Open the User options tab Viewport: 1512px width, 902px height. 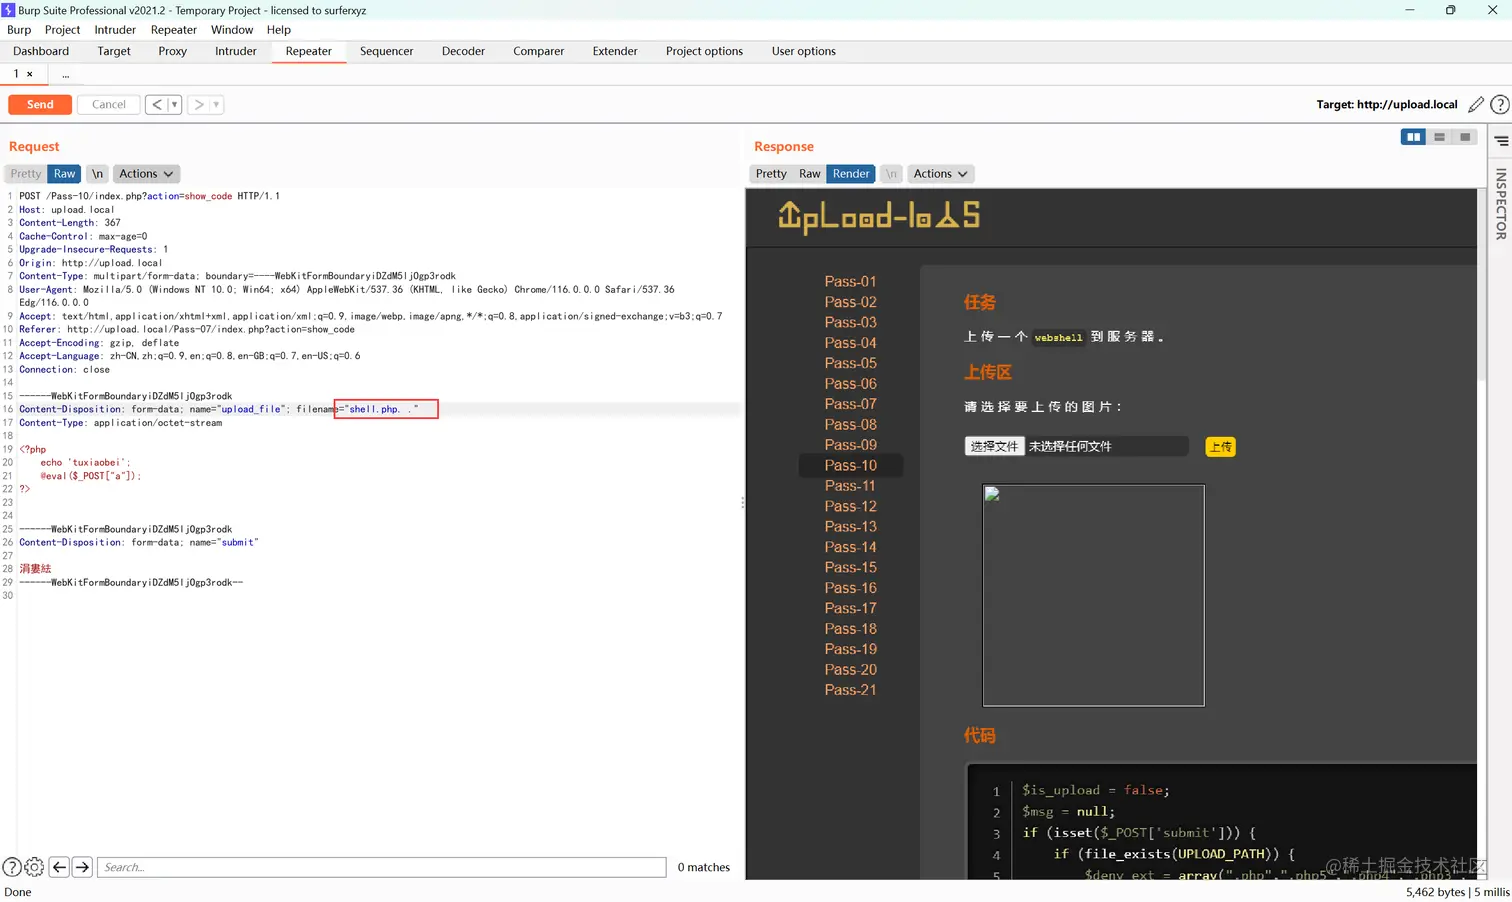click(x=803, y=51)
